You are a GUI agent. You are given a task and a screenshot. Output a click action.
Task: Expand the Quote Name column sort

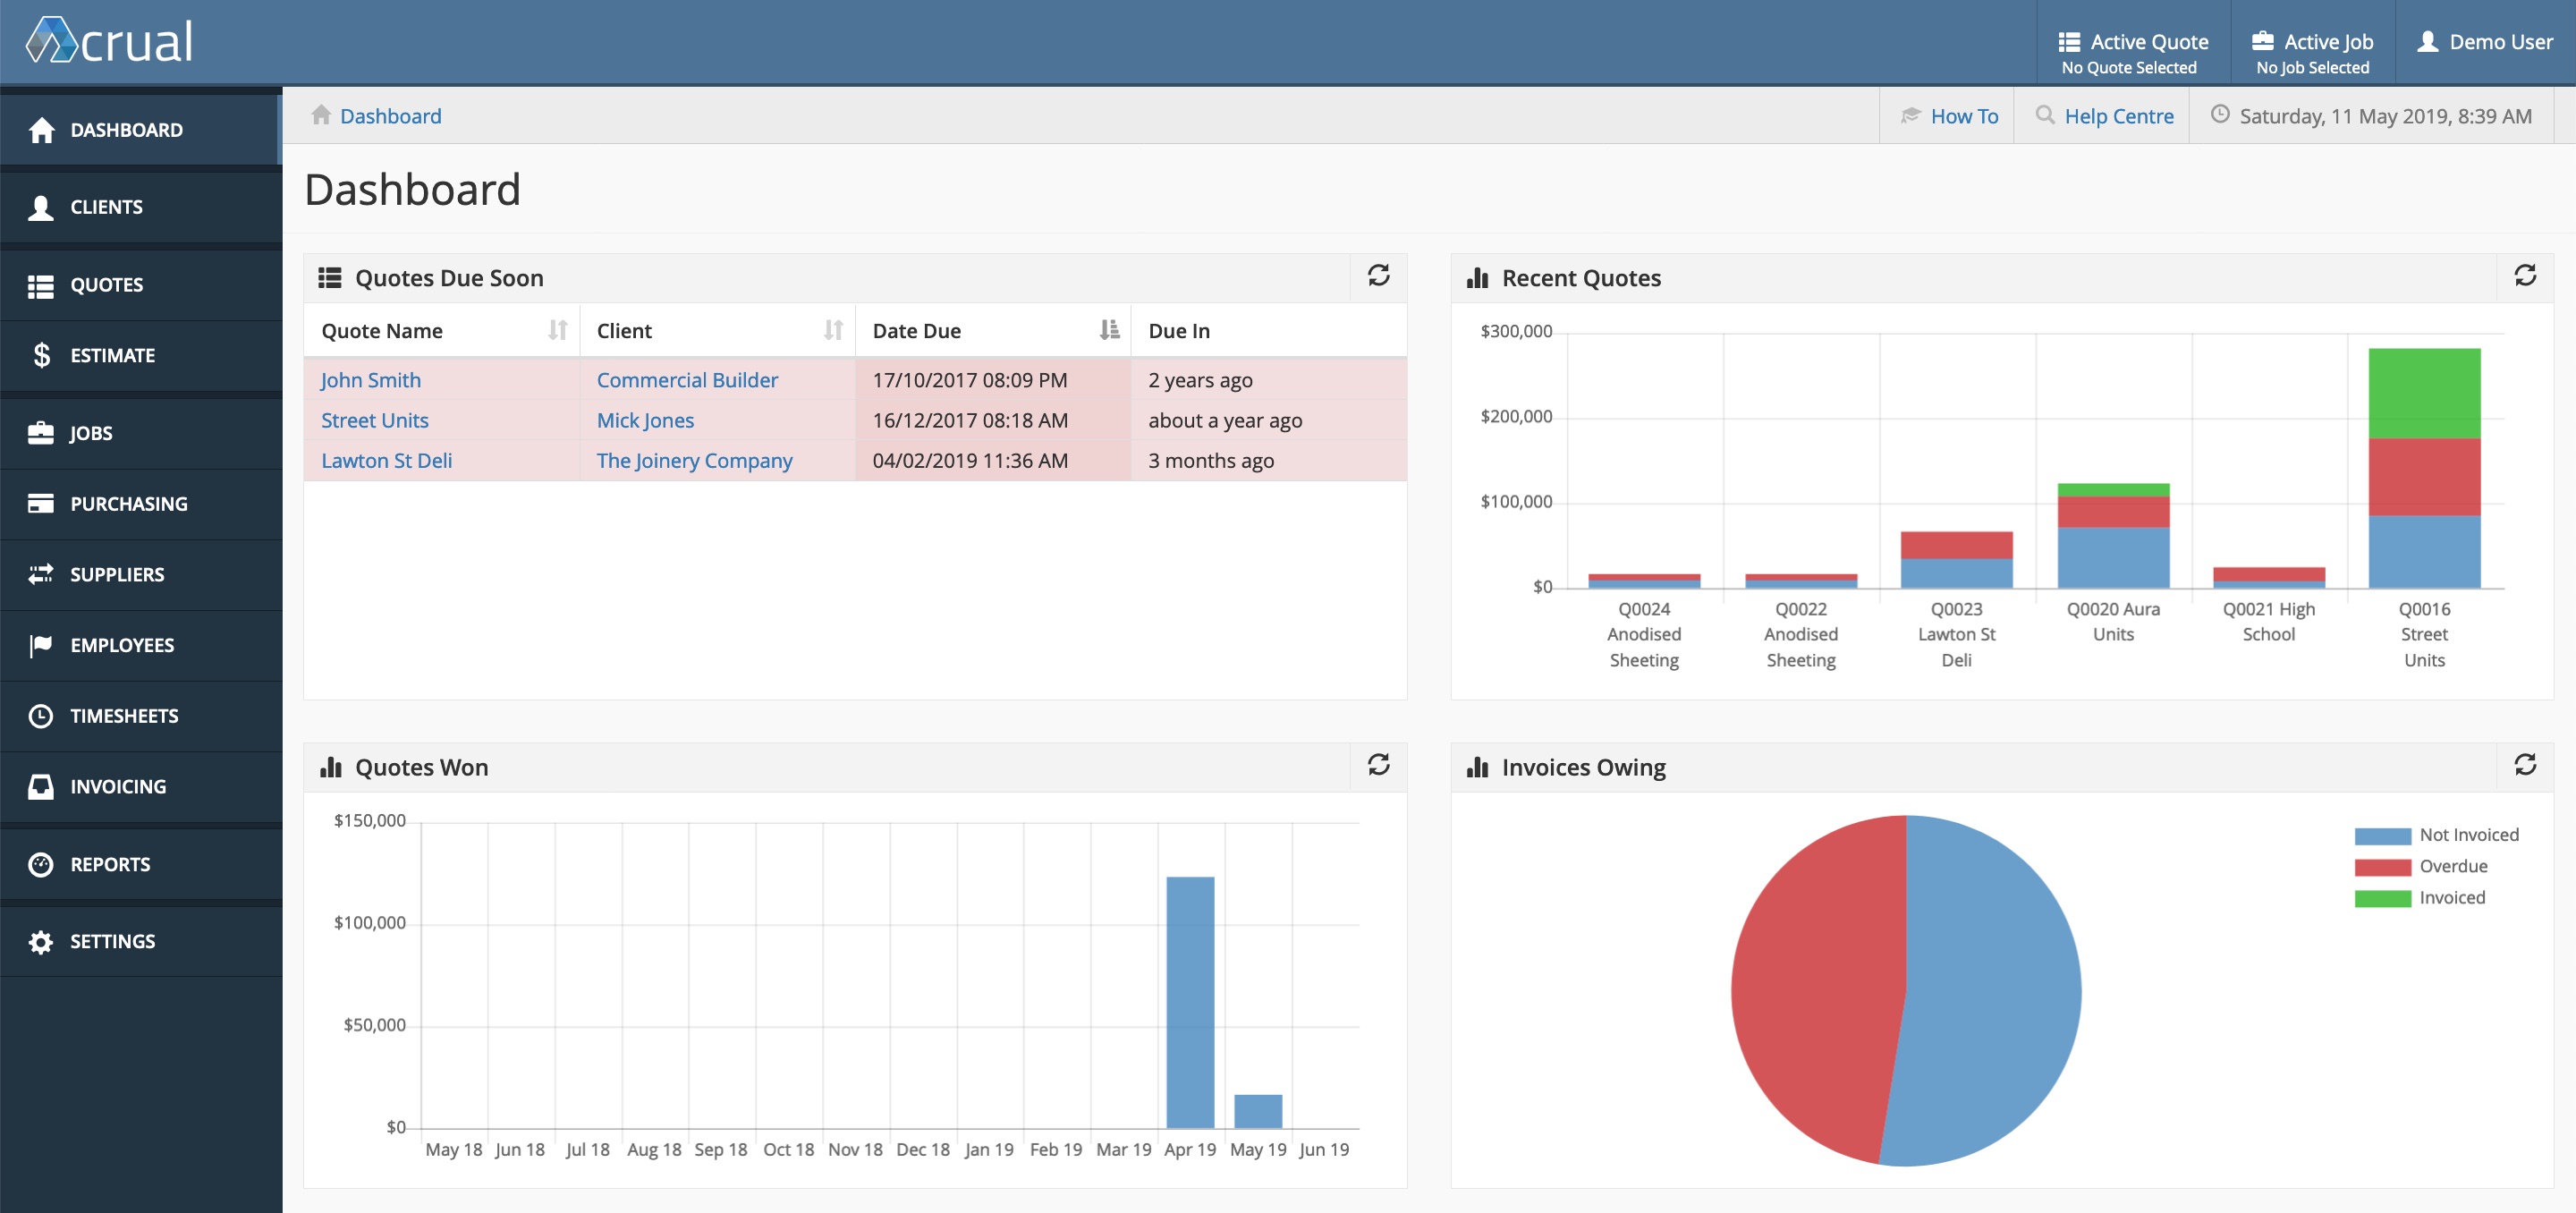[x=554, y=328]
